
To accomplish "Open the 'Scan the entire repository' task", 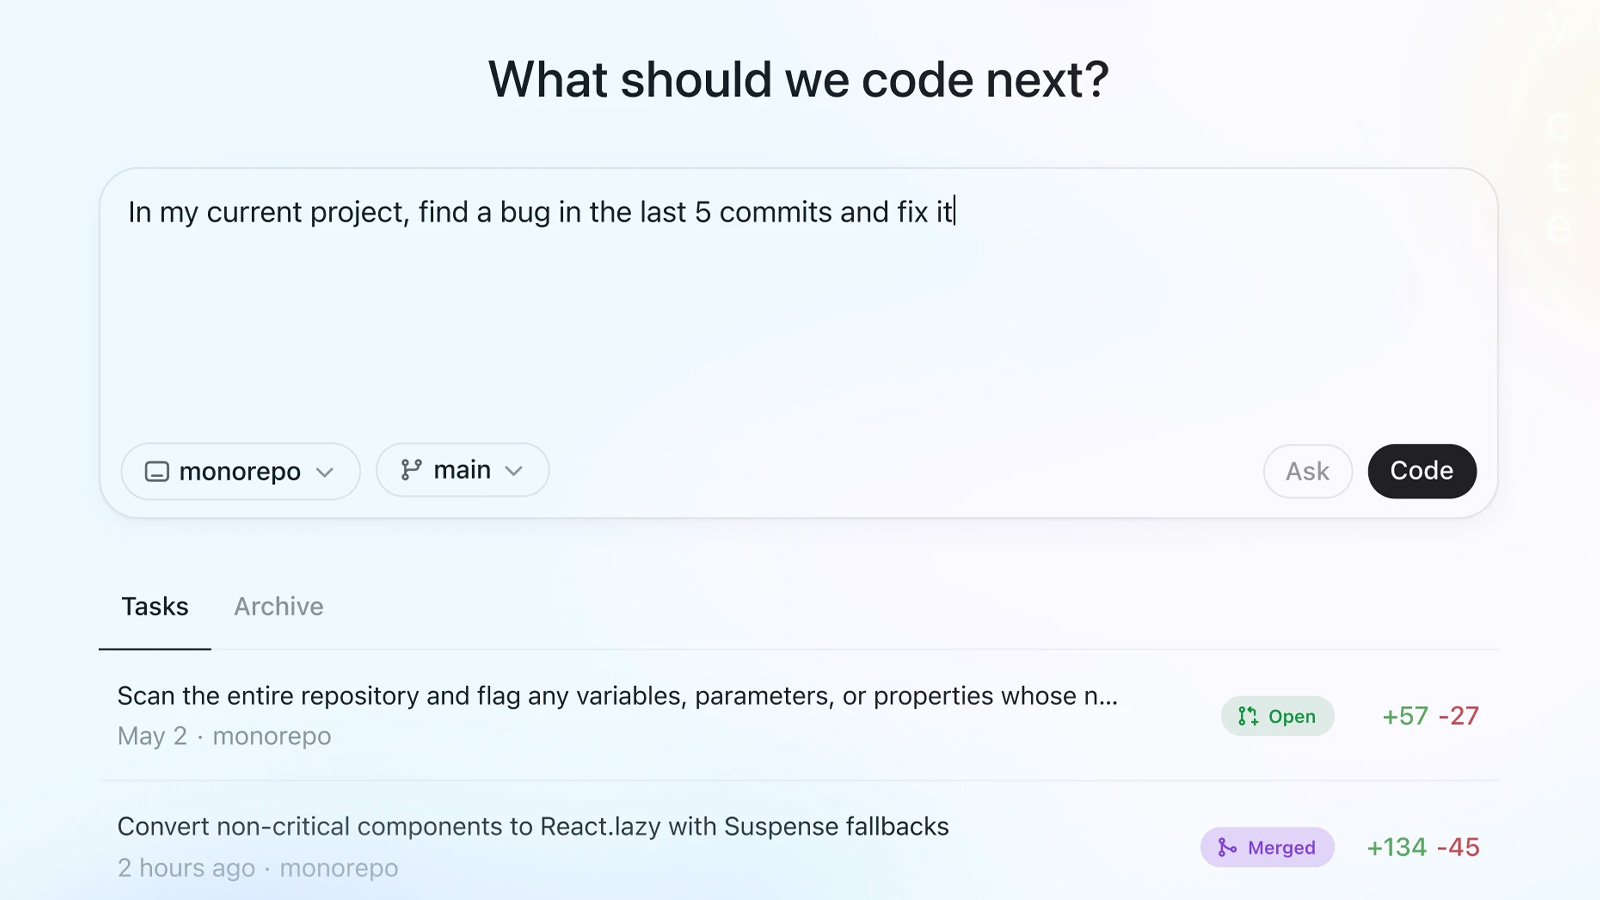I will [798, 716].
